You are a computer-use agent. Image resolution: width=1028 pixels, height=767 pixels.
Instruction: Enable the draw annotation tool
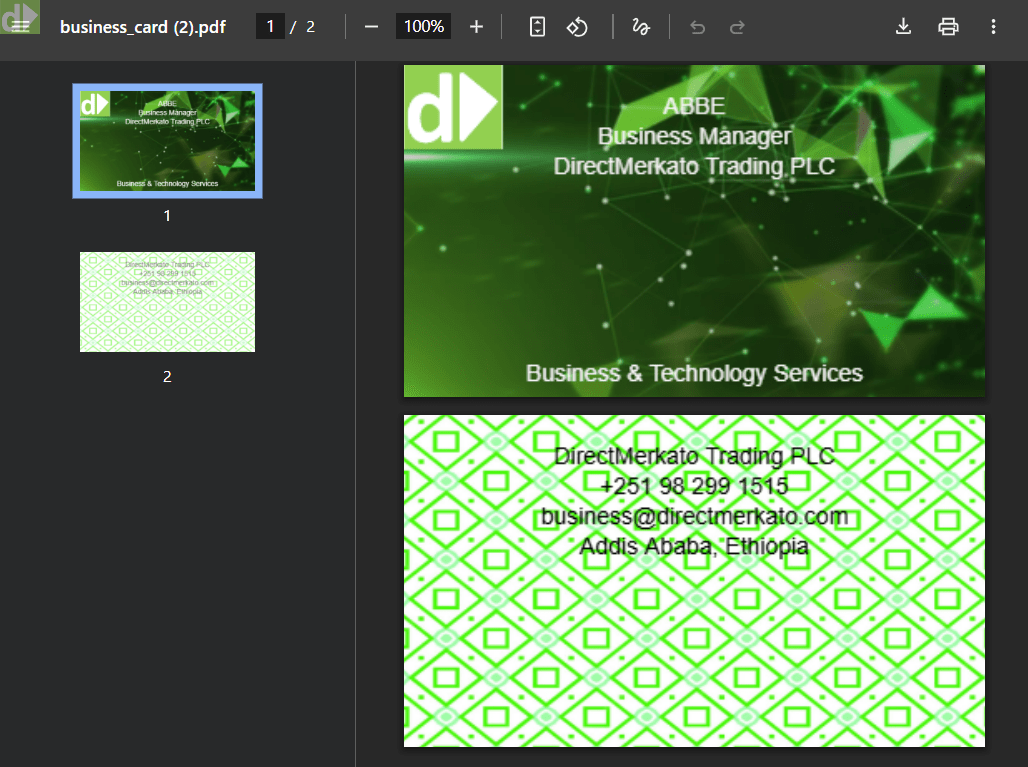[641, 27]
